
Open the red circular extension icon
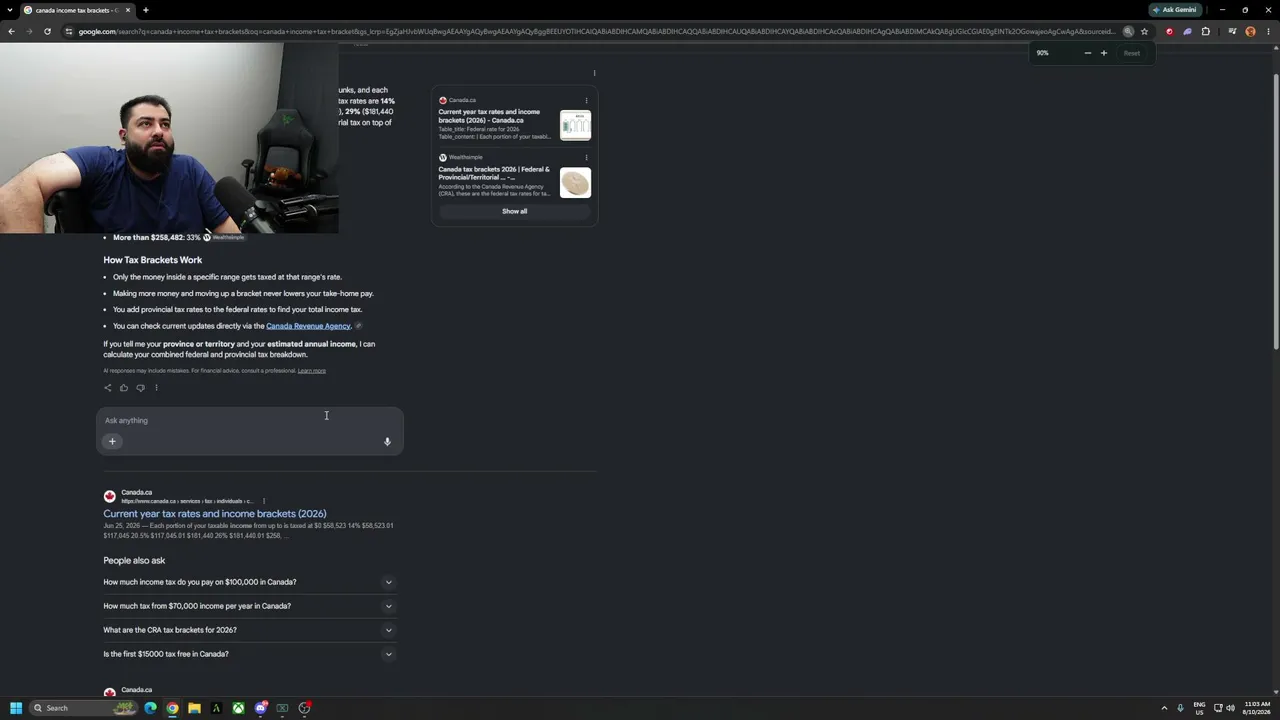1169,31
